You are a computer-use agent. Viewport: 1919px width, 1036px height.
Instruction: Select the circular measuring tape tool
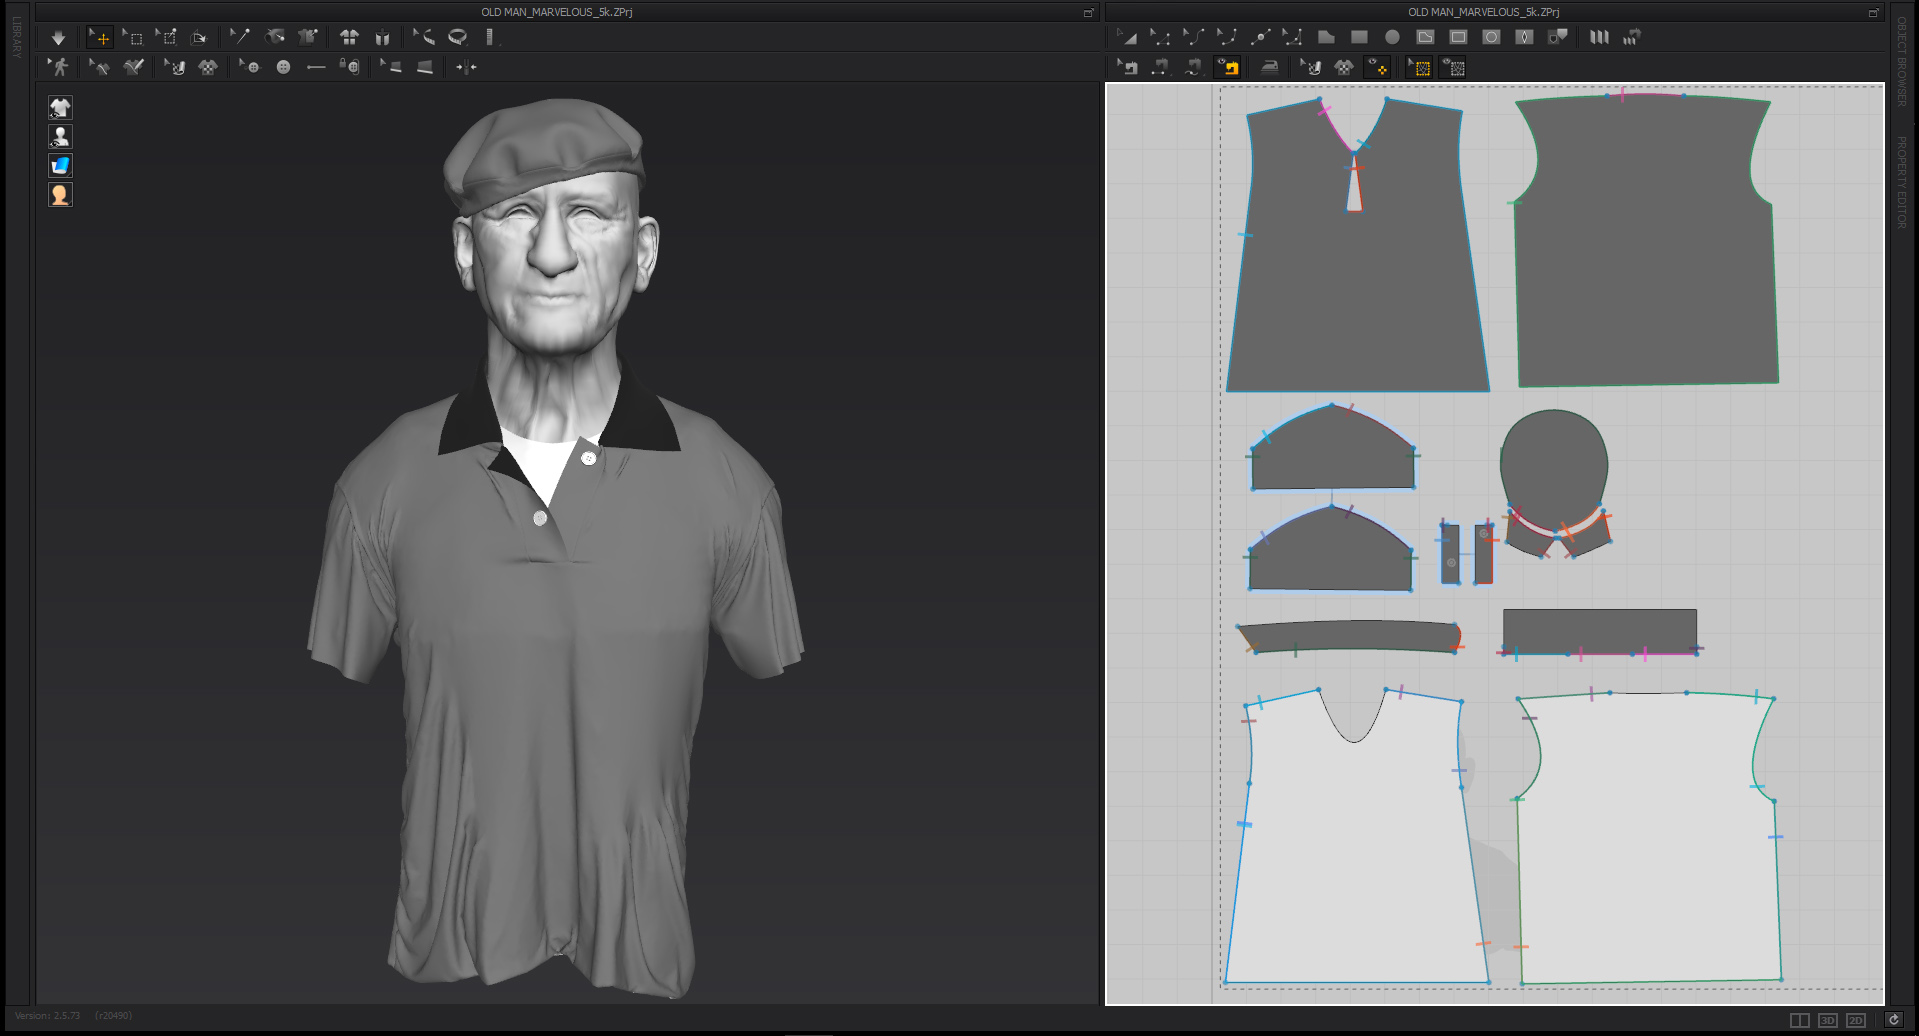point(457,37)
